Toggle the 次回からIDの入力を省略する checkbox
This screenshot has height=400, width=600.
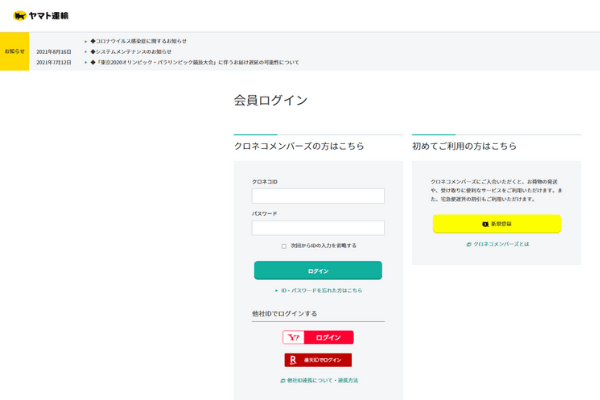click(x=284, y=246)
